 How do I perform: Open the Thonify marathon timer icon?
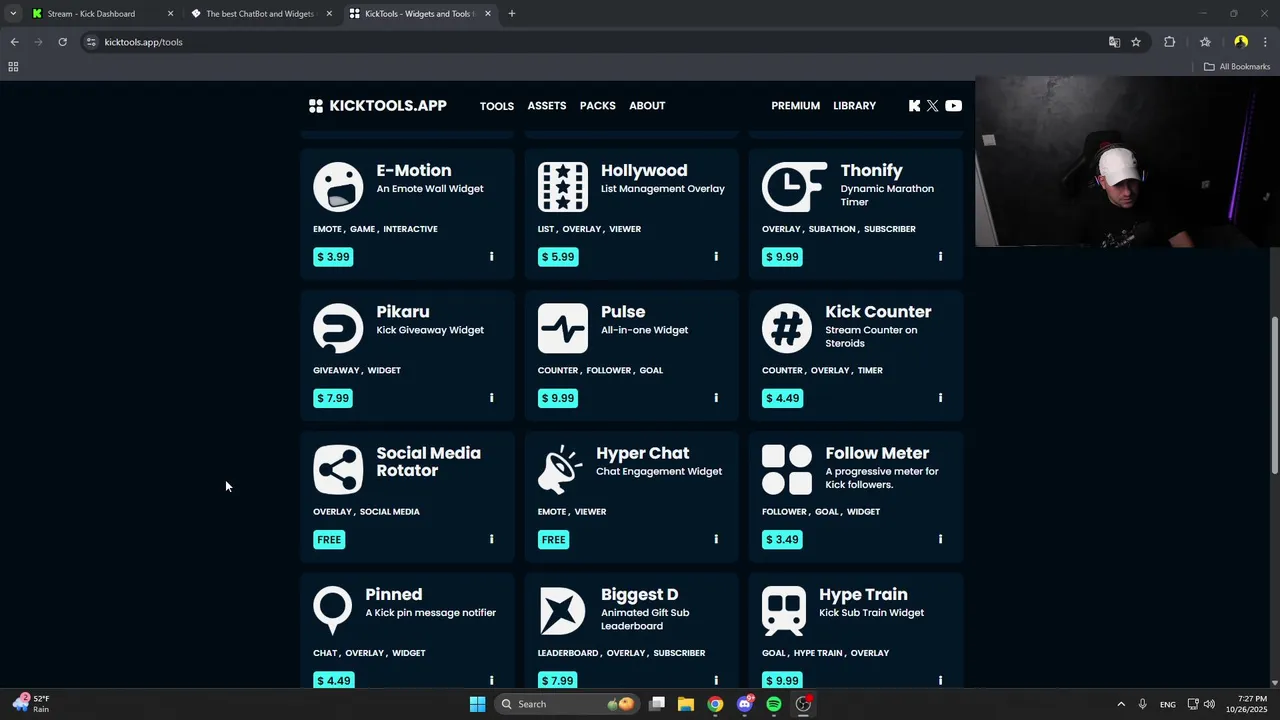pyautogui.click(x=794, y=187)
